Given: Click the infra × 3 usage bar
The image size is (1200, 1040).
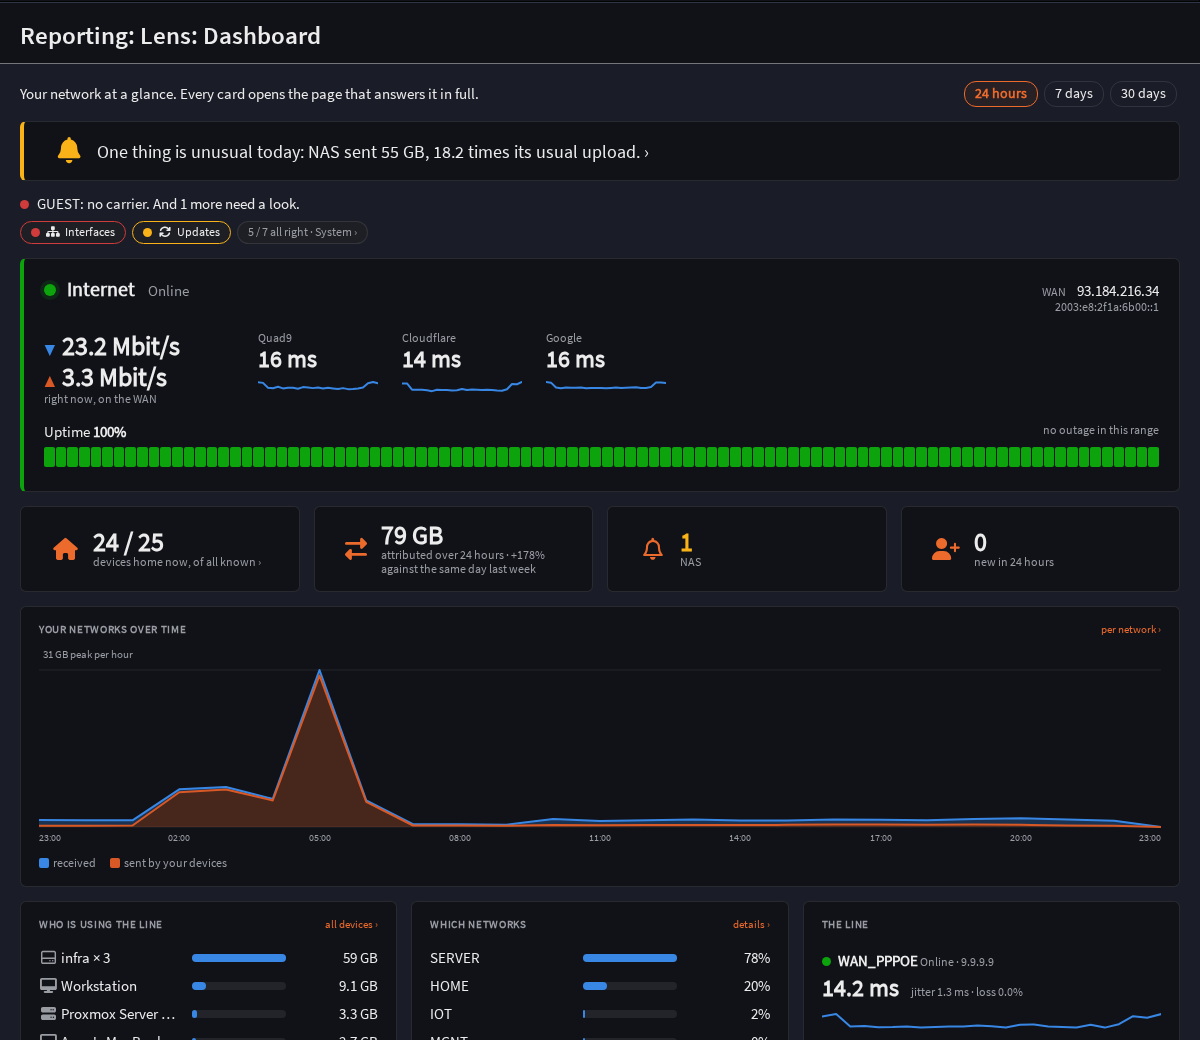Looking at the screenshot, I should click(239, 958).
